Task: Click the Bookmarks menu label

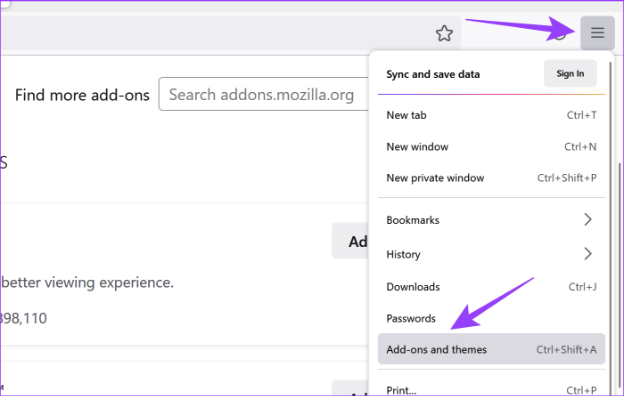Action: pyautogui.click(x=413, y=220)
